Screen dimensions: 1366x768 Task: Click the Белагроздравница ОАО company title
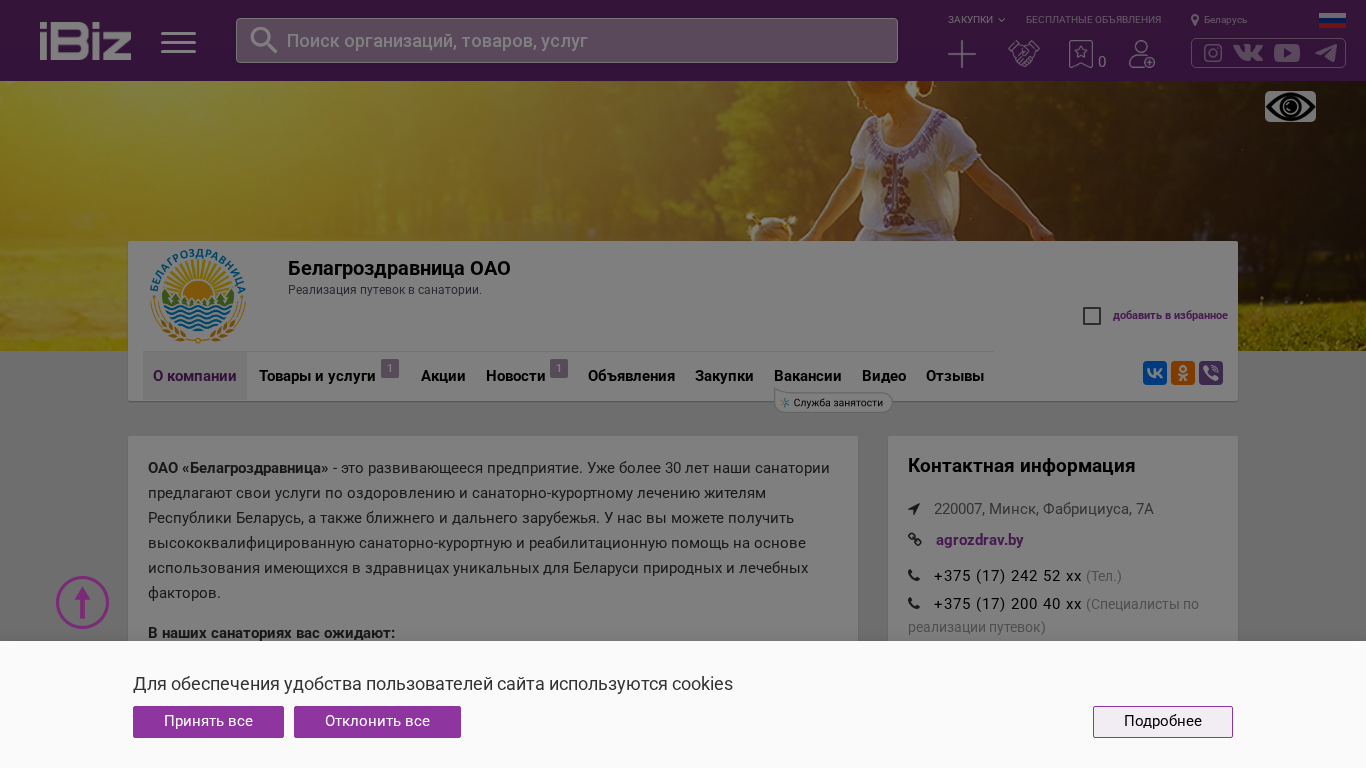[399, 268]
